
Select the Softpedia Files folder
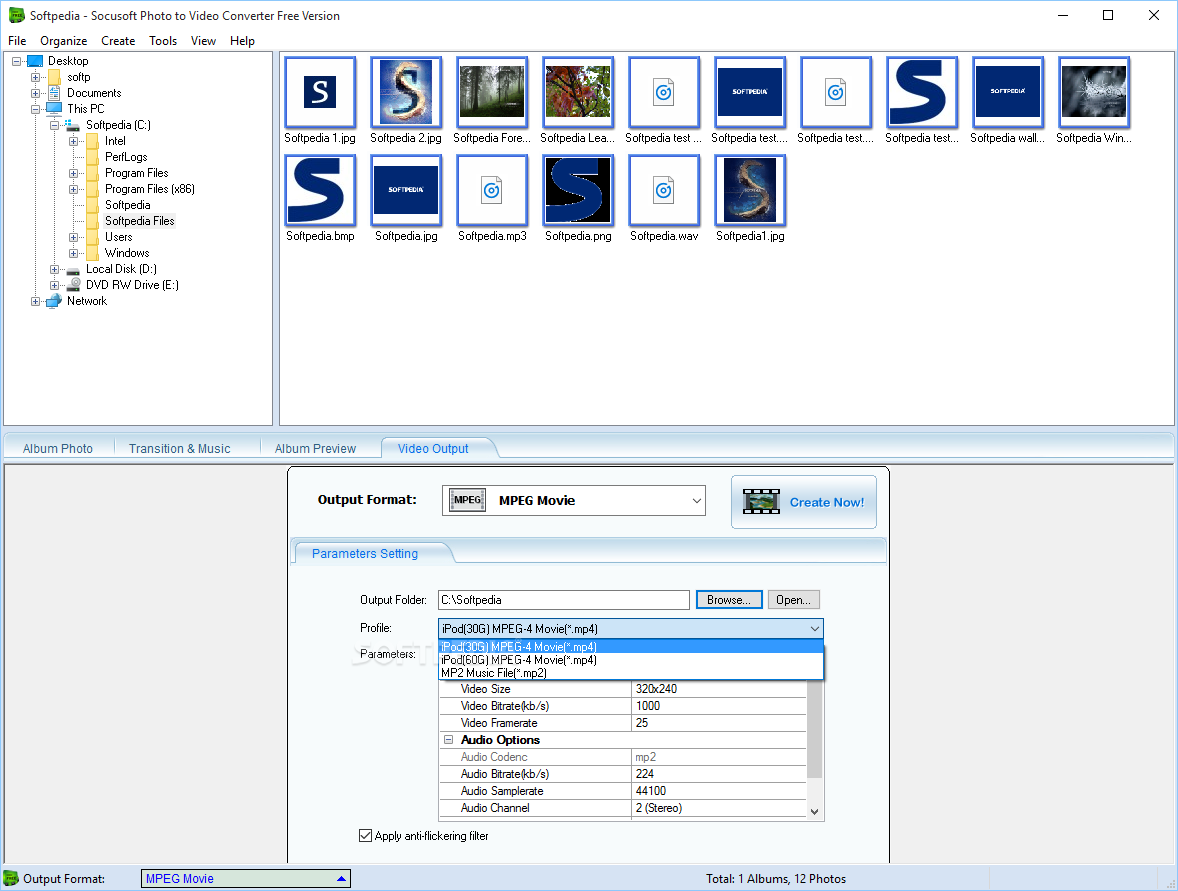140,221
